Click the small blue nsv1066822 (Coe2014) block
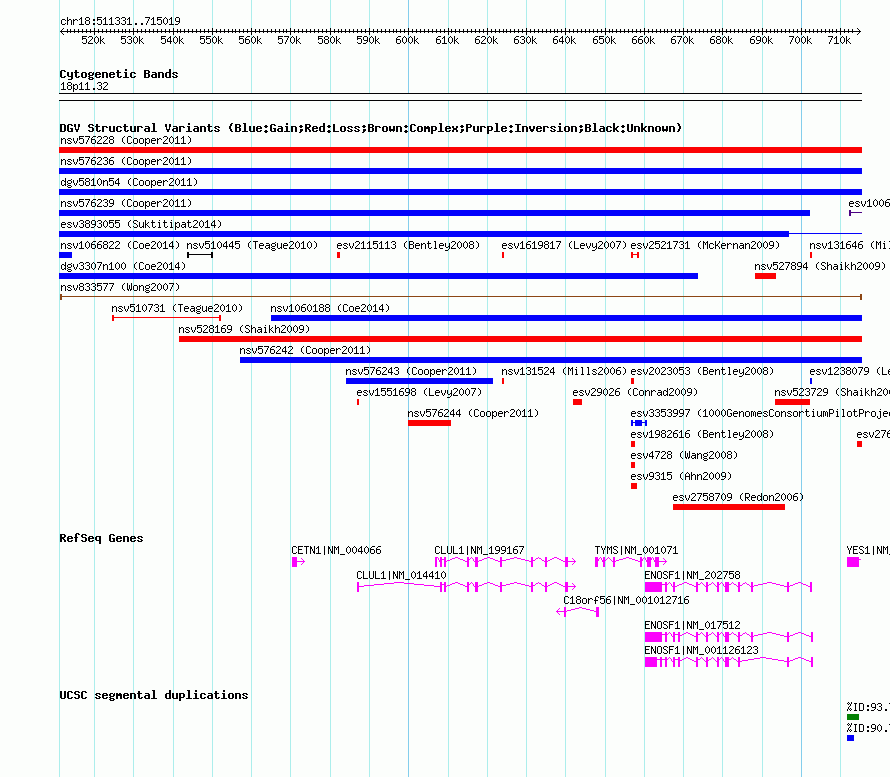890x777 pixels. pyautogui.click(x=65, y=255)
